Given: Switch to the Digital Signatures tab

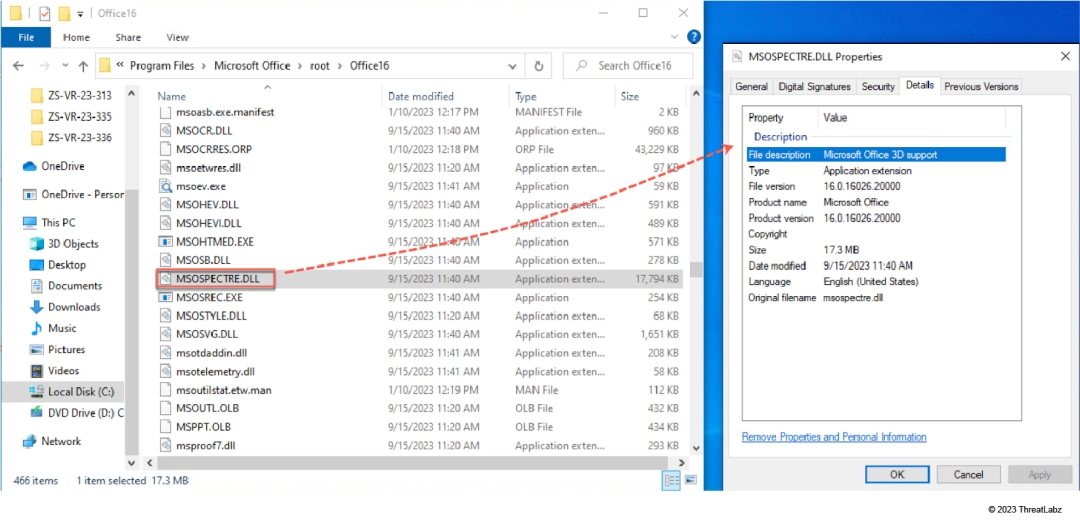Looking at the screenshot, I should pyautogui.click(x=814, y=87).
